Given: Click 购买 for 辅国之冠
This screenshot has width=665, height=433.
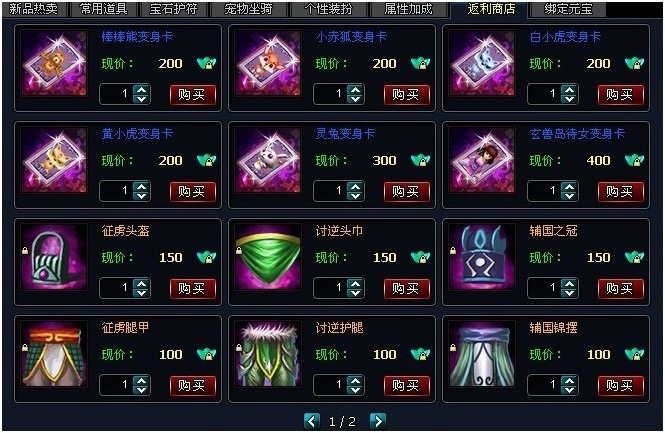Looking at the screenshot, I should point(621,289).
